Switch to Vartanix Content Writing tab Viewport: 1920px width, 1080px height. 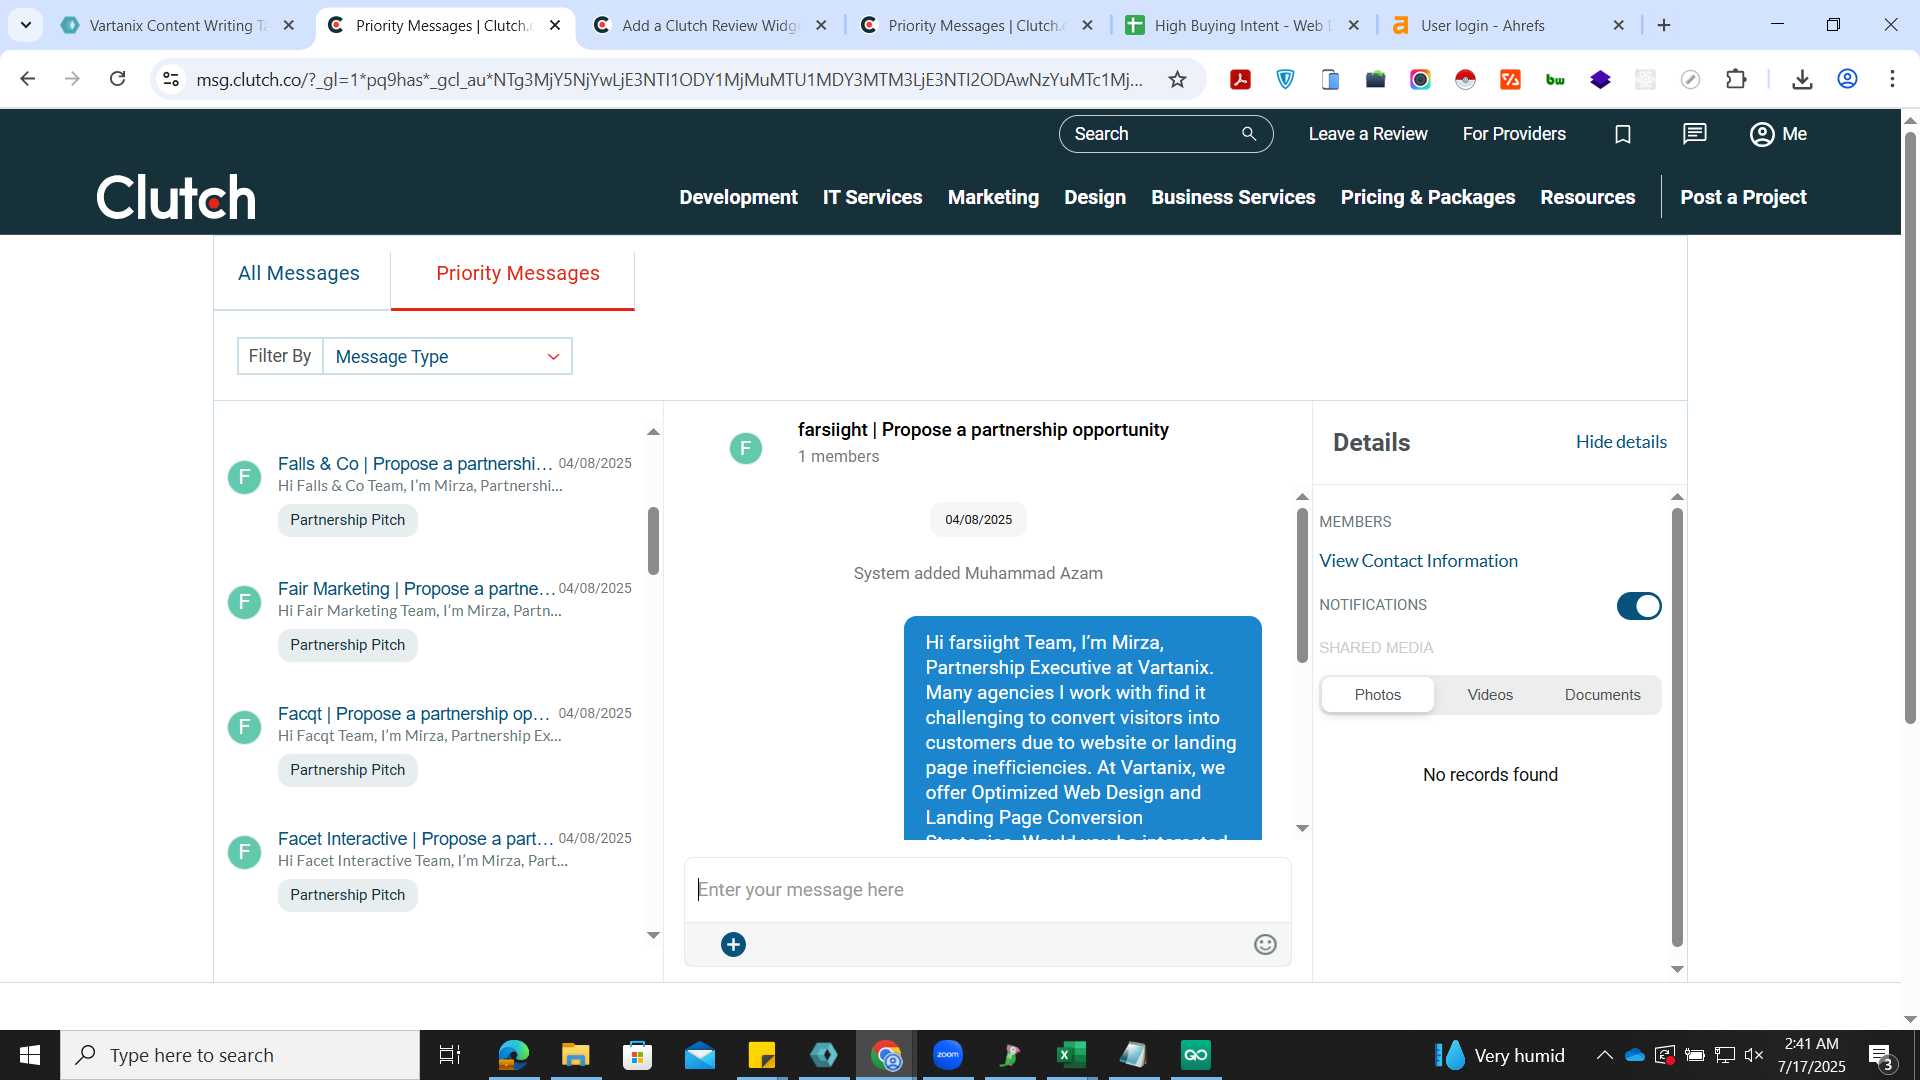click(178, 25)
